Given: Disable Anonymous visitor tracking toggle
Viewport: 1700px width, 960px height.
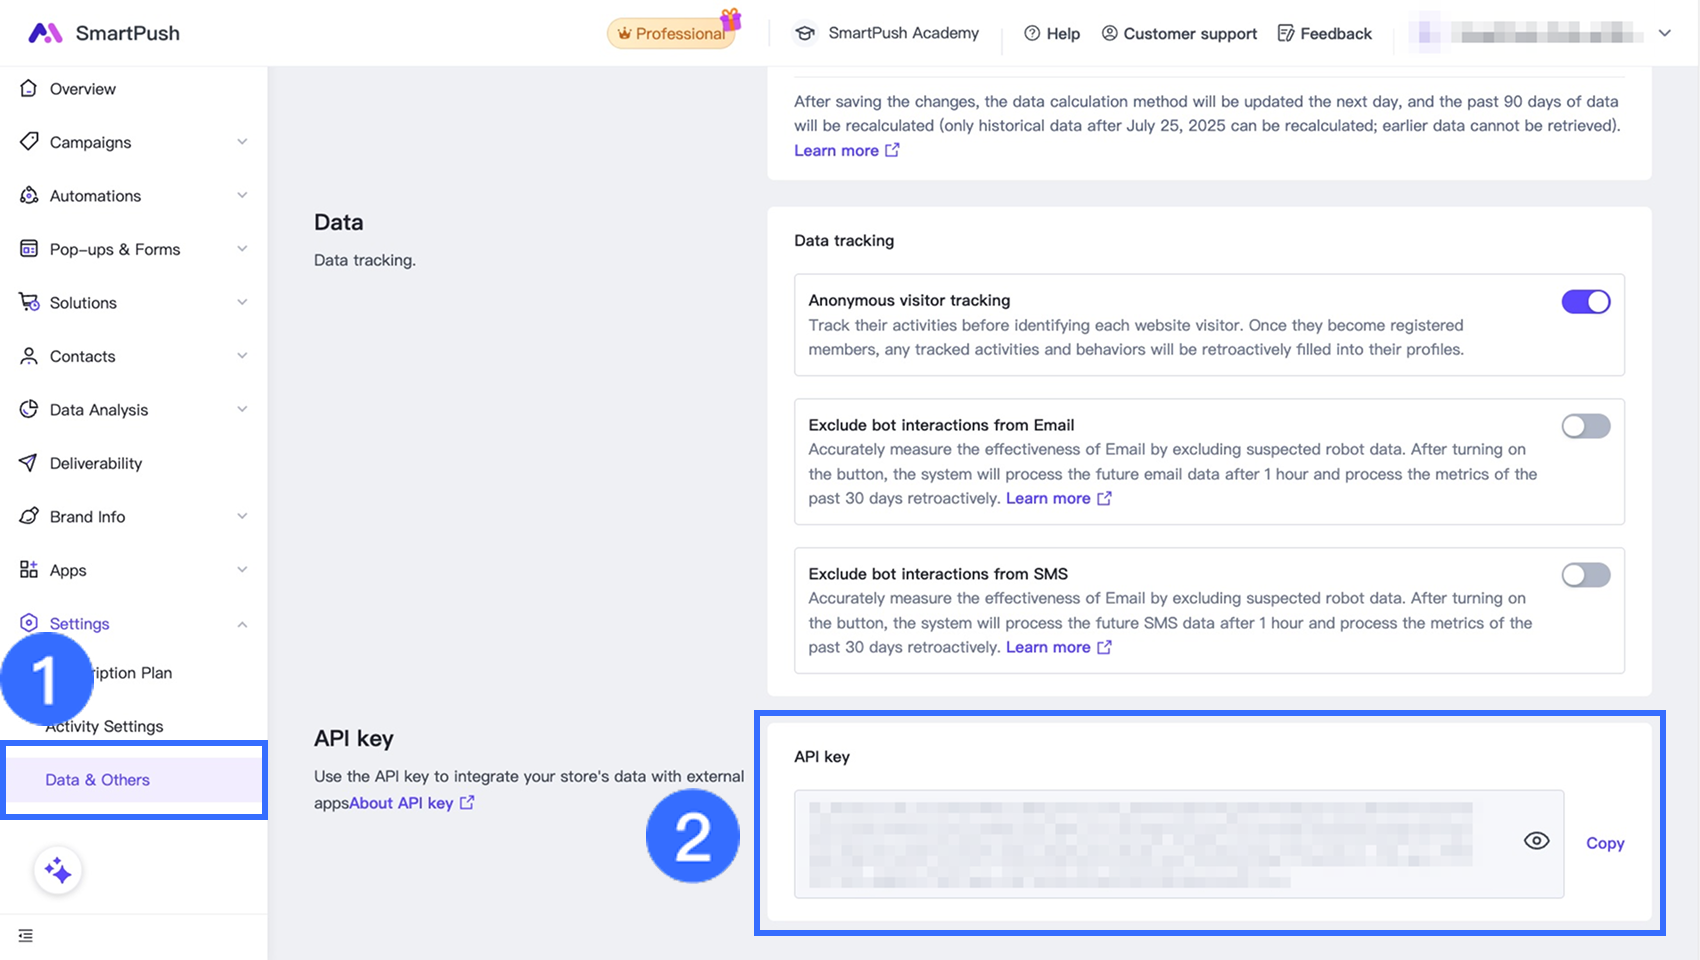Looking at the screenshot, I should [1585, 302].
